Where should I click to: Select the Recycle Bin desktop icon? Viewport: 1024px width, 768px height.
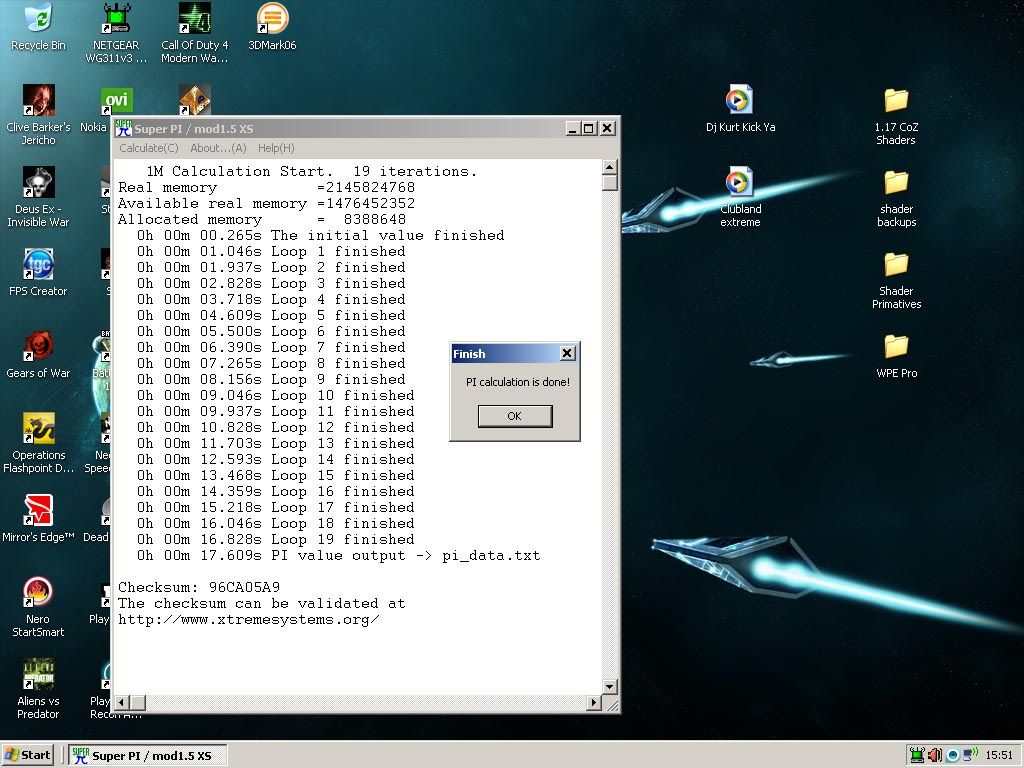[x=38, y=27]
